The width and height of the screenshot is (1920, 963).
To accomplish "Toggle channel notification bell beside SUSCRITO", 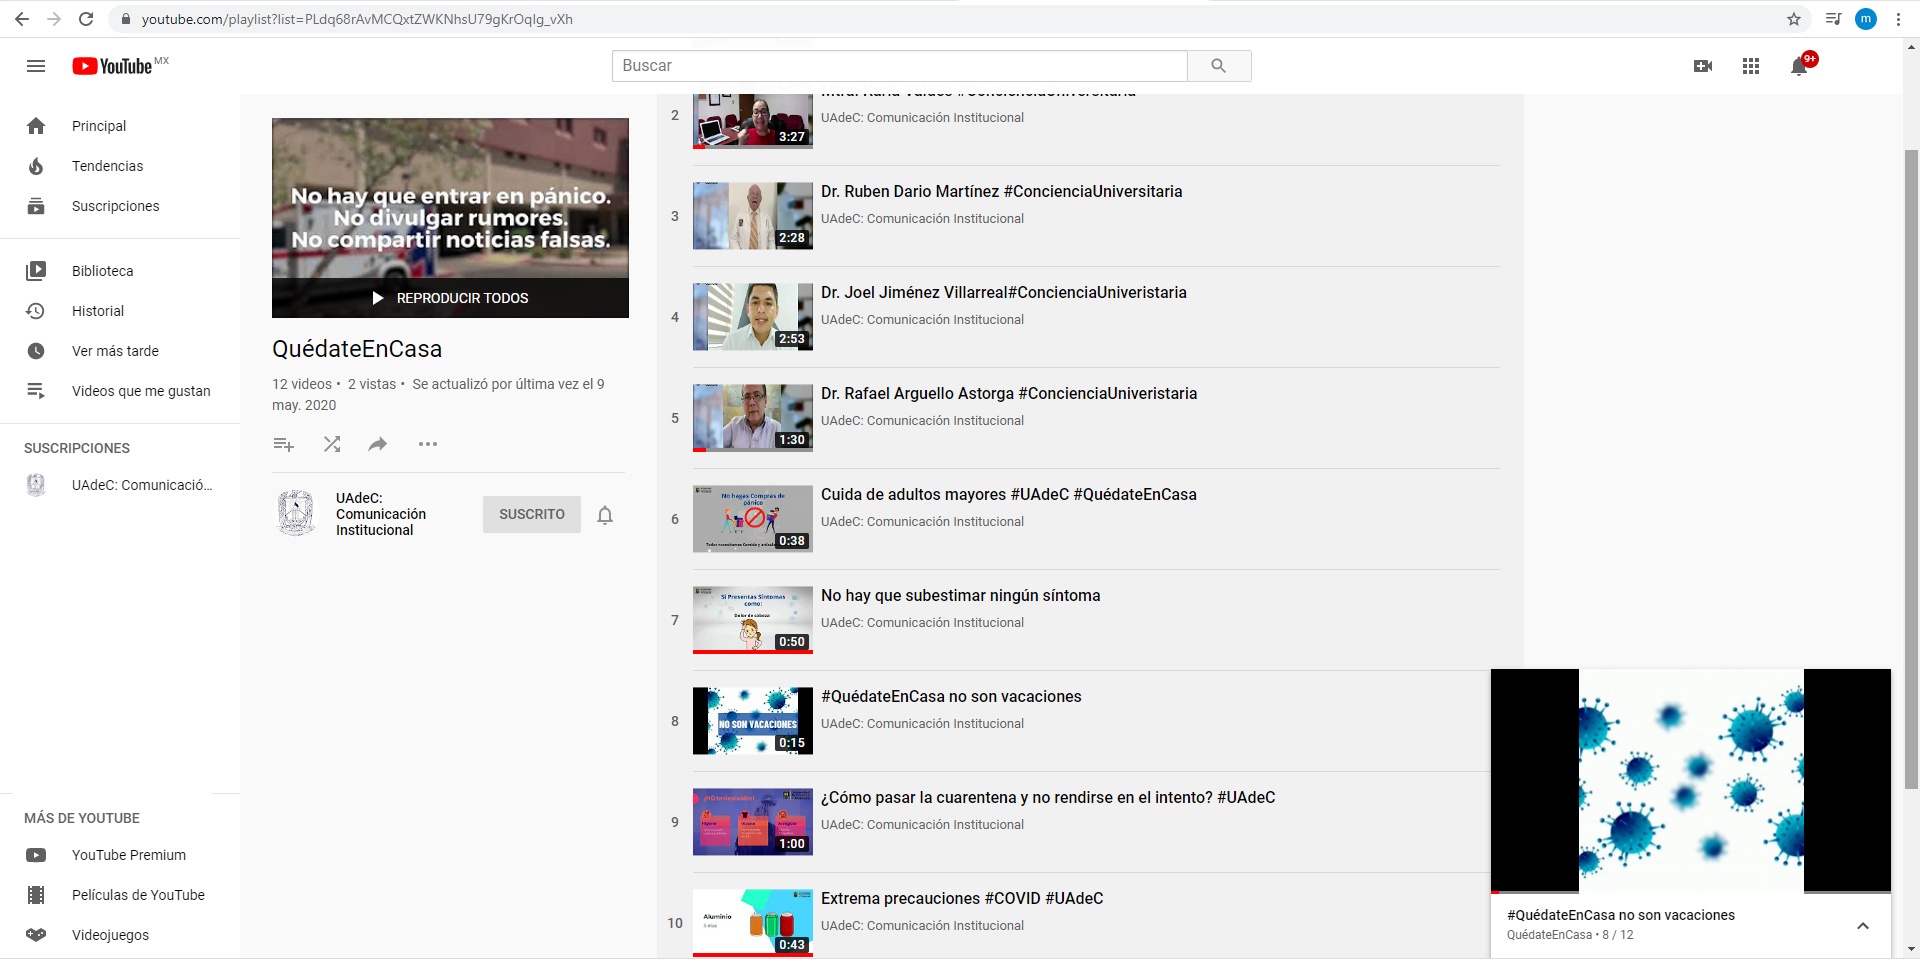I will click(x=605, y=515).
